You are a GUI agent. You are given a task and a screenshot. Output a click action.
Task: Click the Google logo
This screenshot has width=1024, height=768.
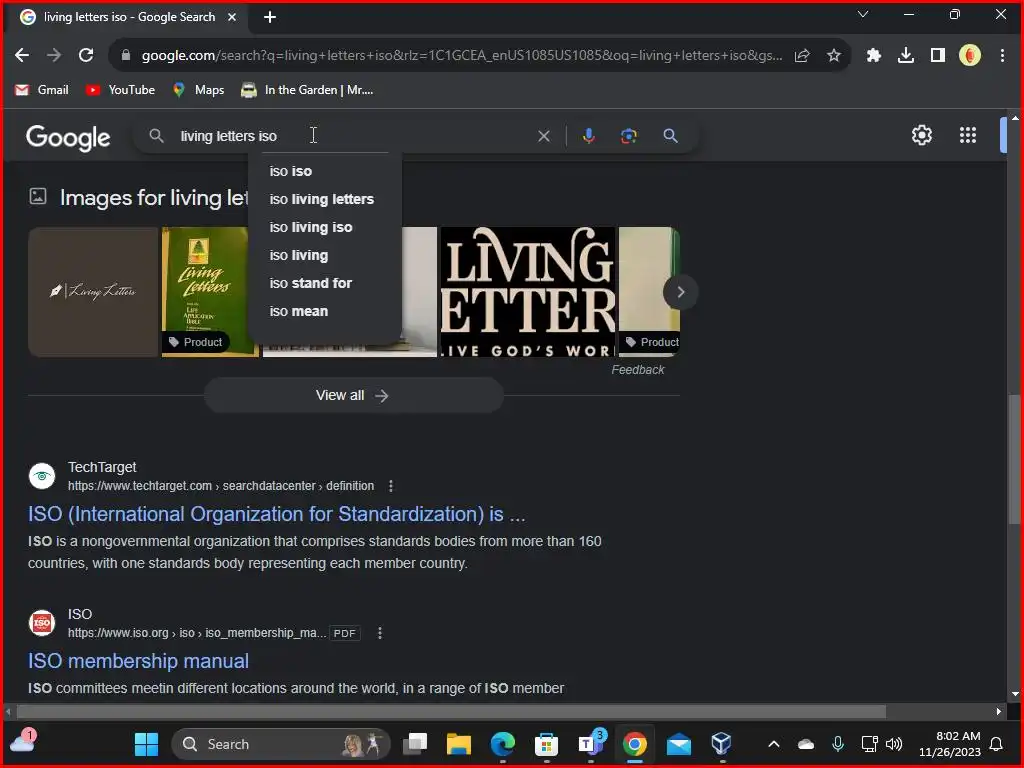(68, 138)
